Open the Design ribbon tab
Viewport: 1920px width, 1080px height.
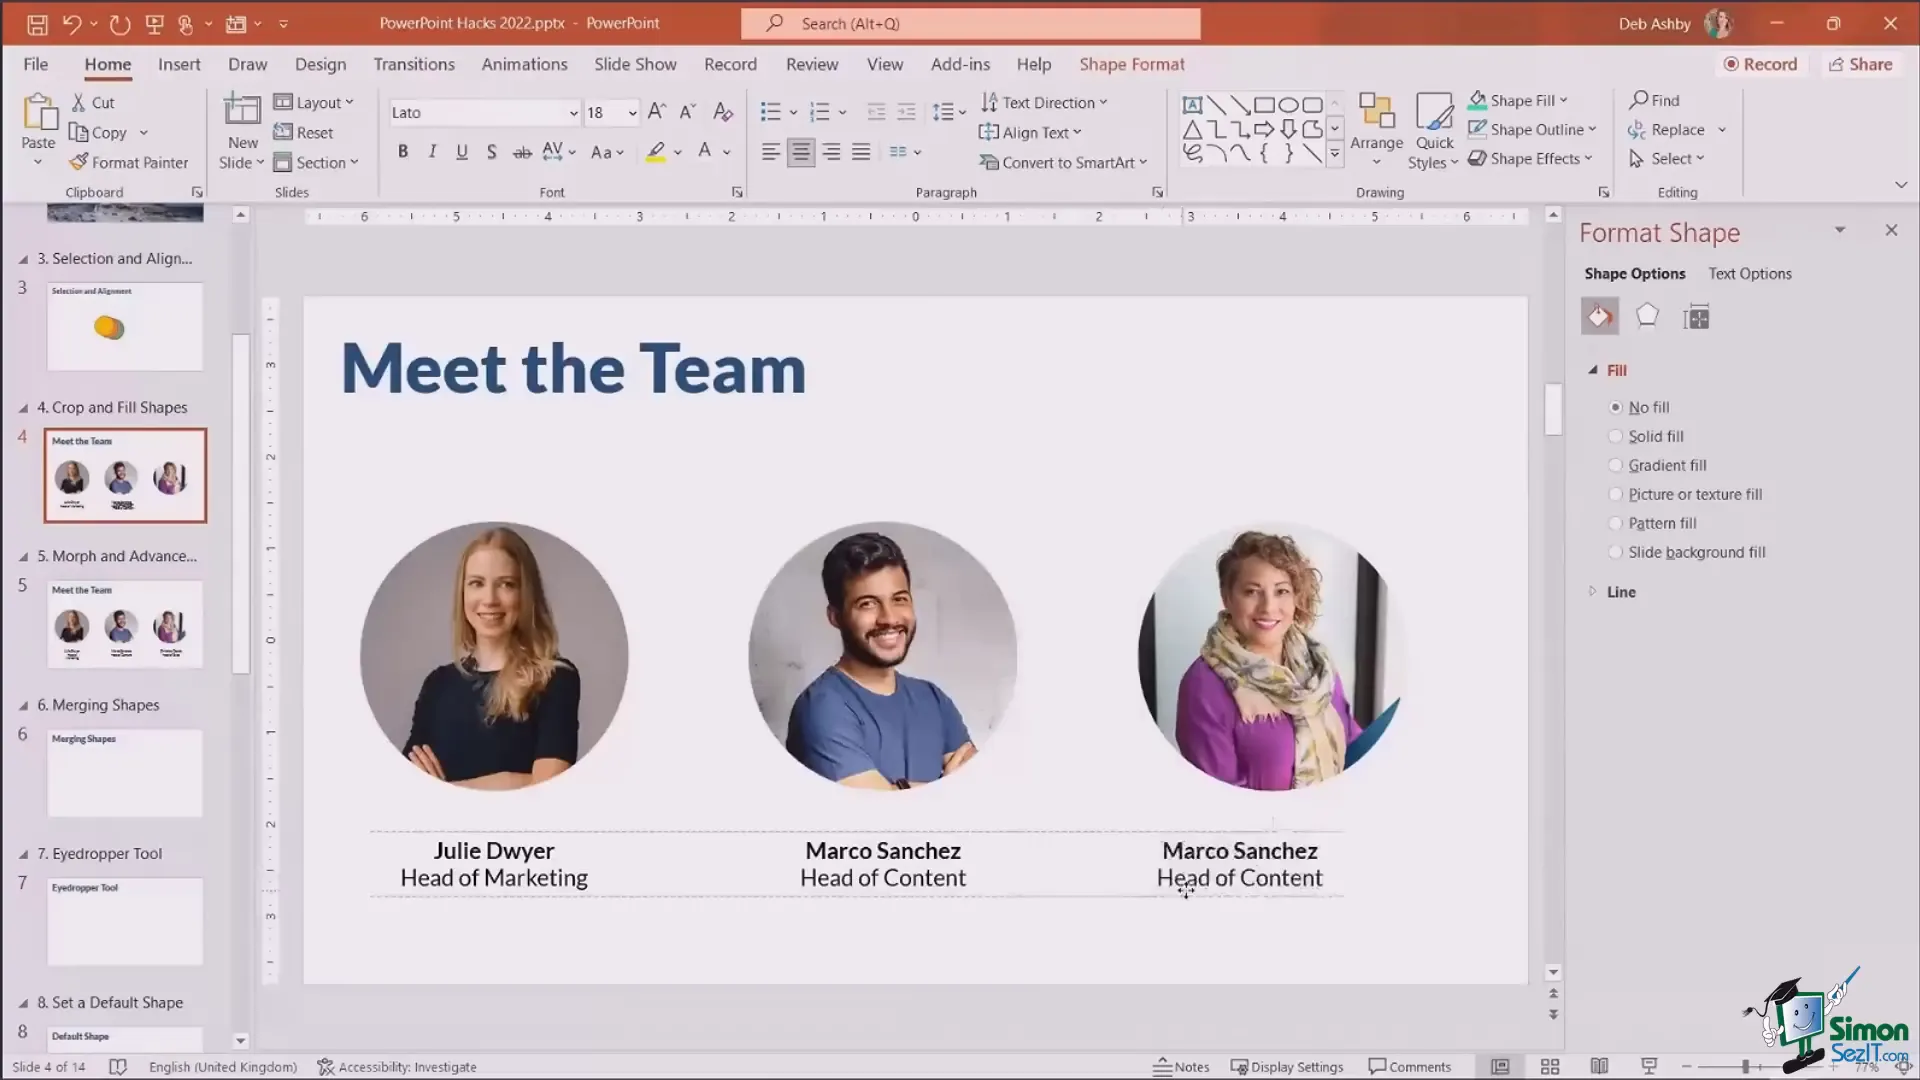click(x=320, y=64)
